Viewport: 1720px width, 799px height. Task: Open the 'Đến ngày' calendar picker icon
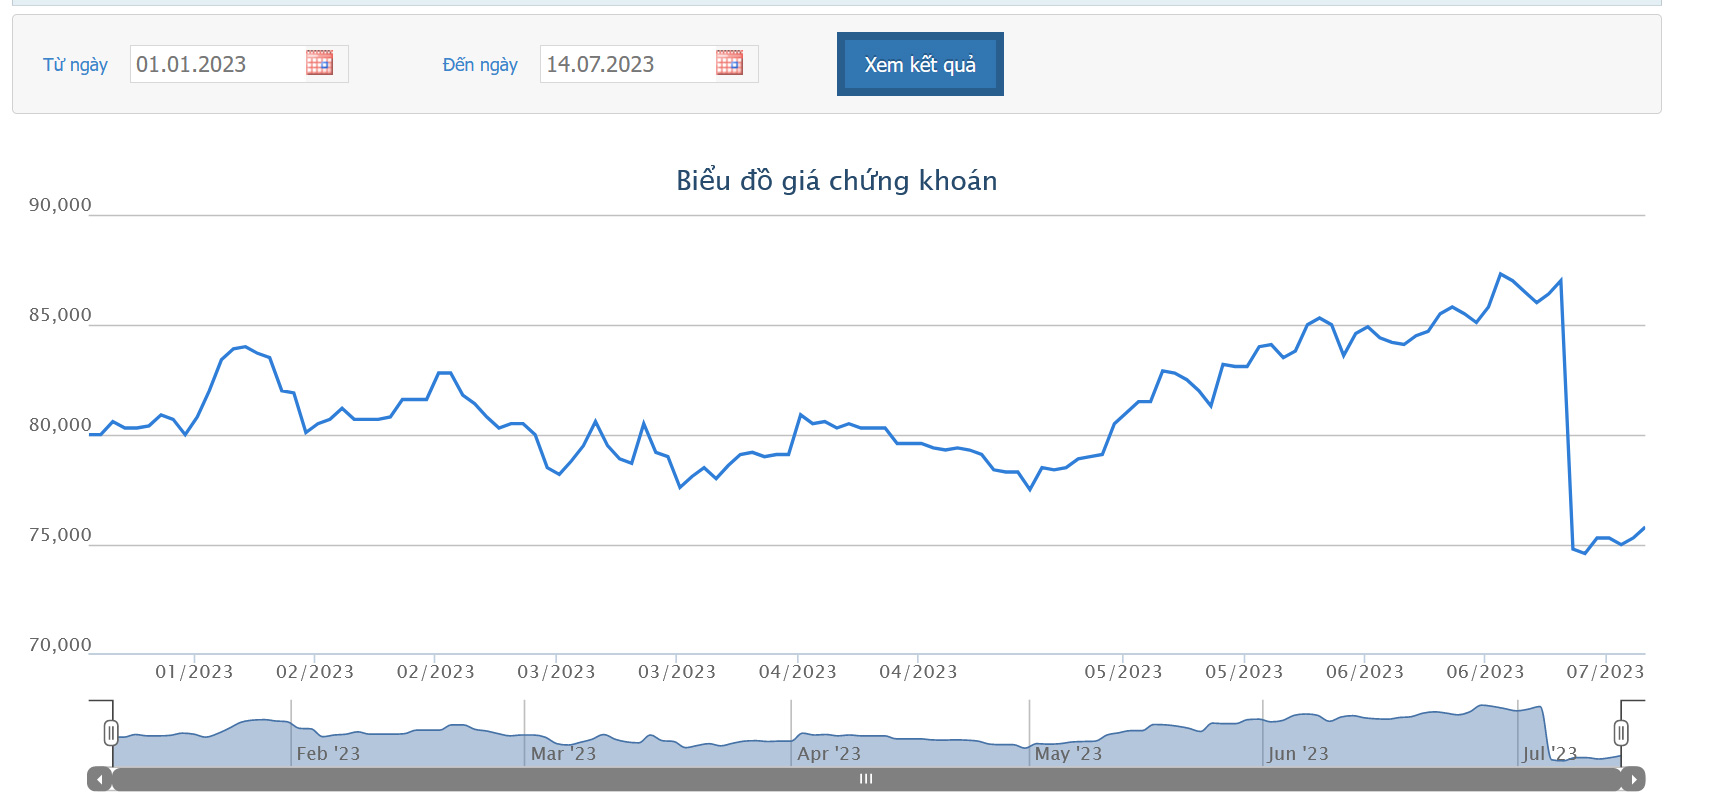coord(729,63)
